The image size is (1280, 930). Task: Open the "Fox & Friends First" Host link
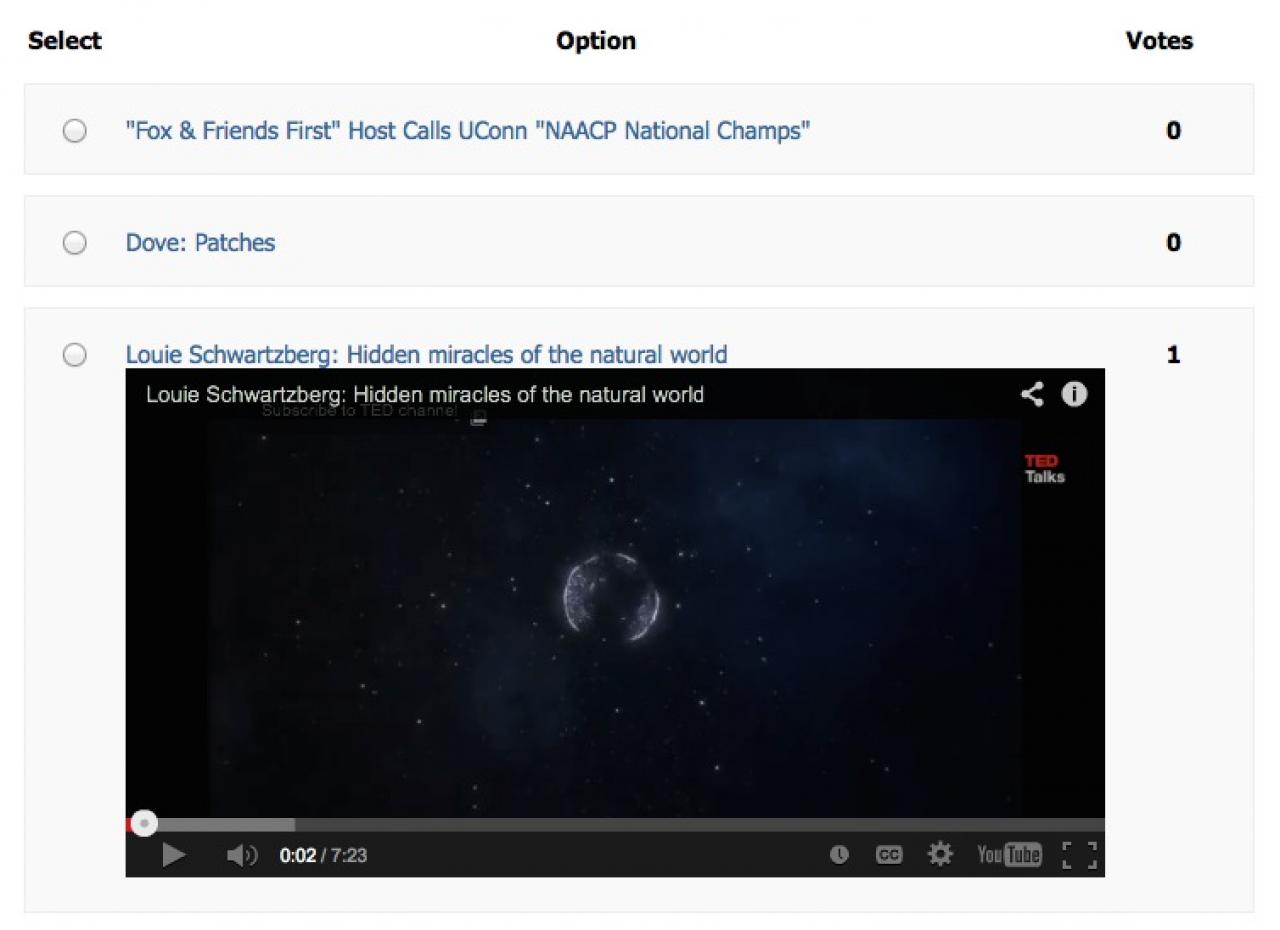468,131
